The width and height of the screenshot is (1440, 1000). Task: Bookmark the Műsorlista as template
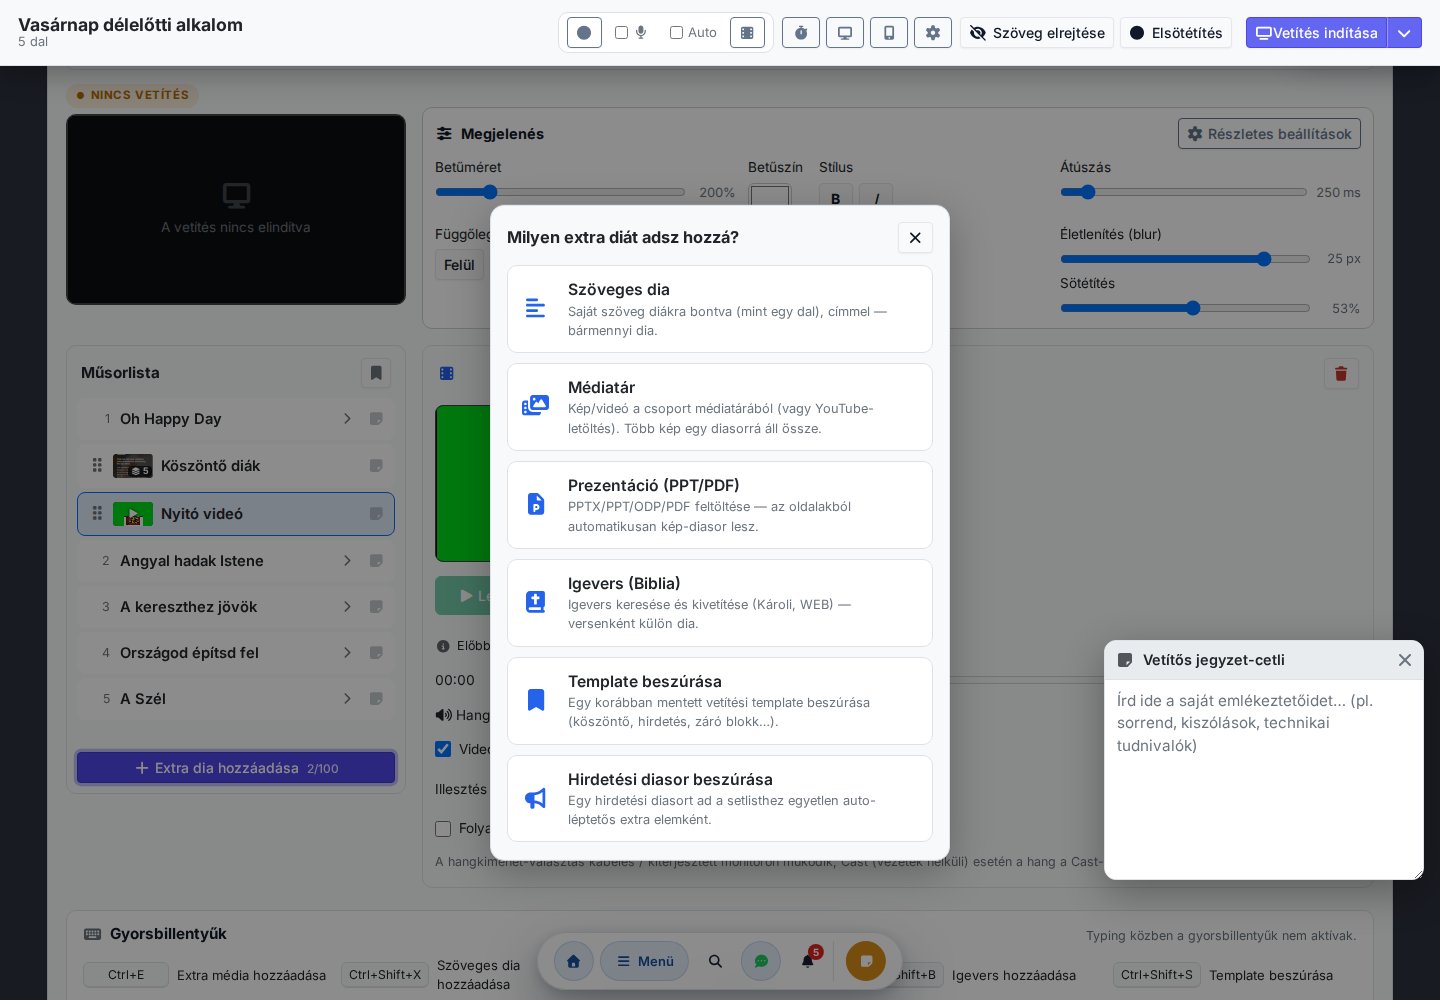point(376,373)
